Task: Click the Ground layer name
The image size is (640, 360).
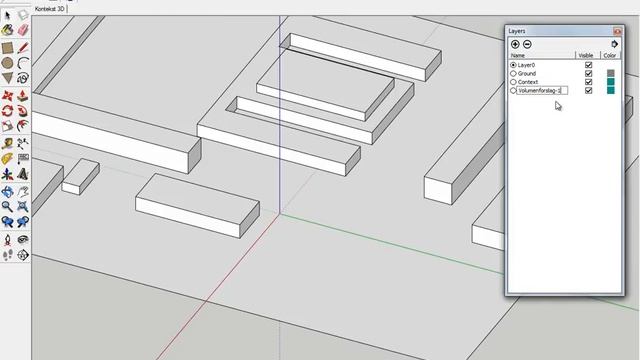Action: [527, 73]
